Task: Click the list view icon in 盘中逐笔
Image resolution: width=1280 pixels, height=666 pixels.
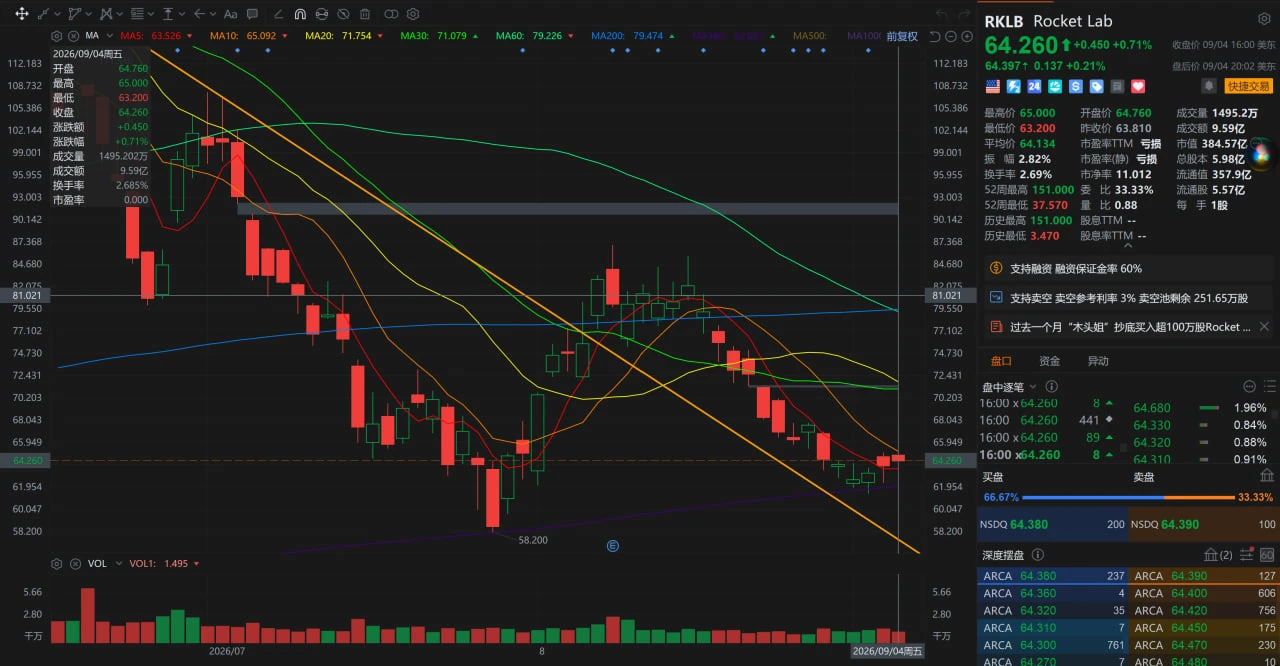Action: point(1269,386)
